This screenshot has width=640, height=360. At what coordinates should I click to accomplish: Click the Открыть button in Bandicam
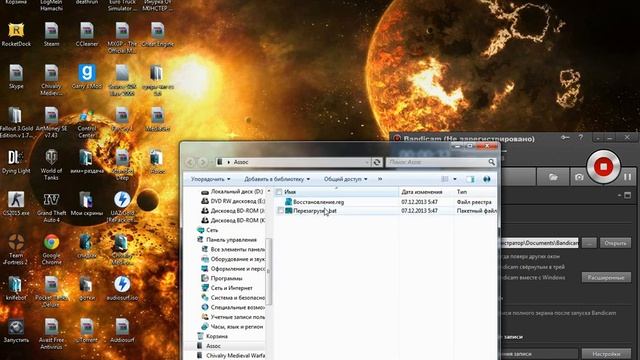click(615, 243)
